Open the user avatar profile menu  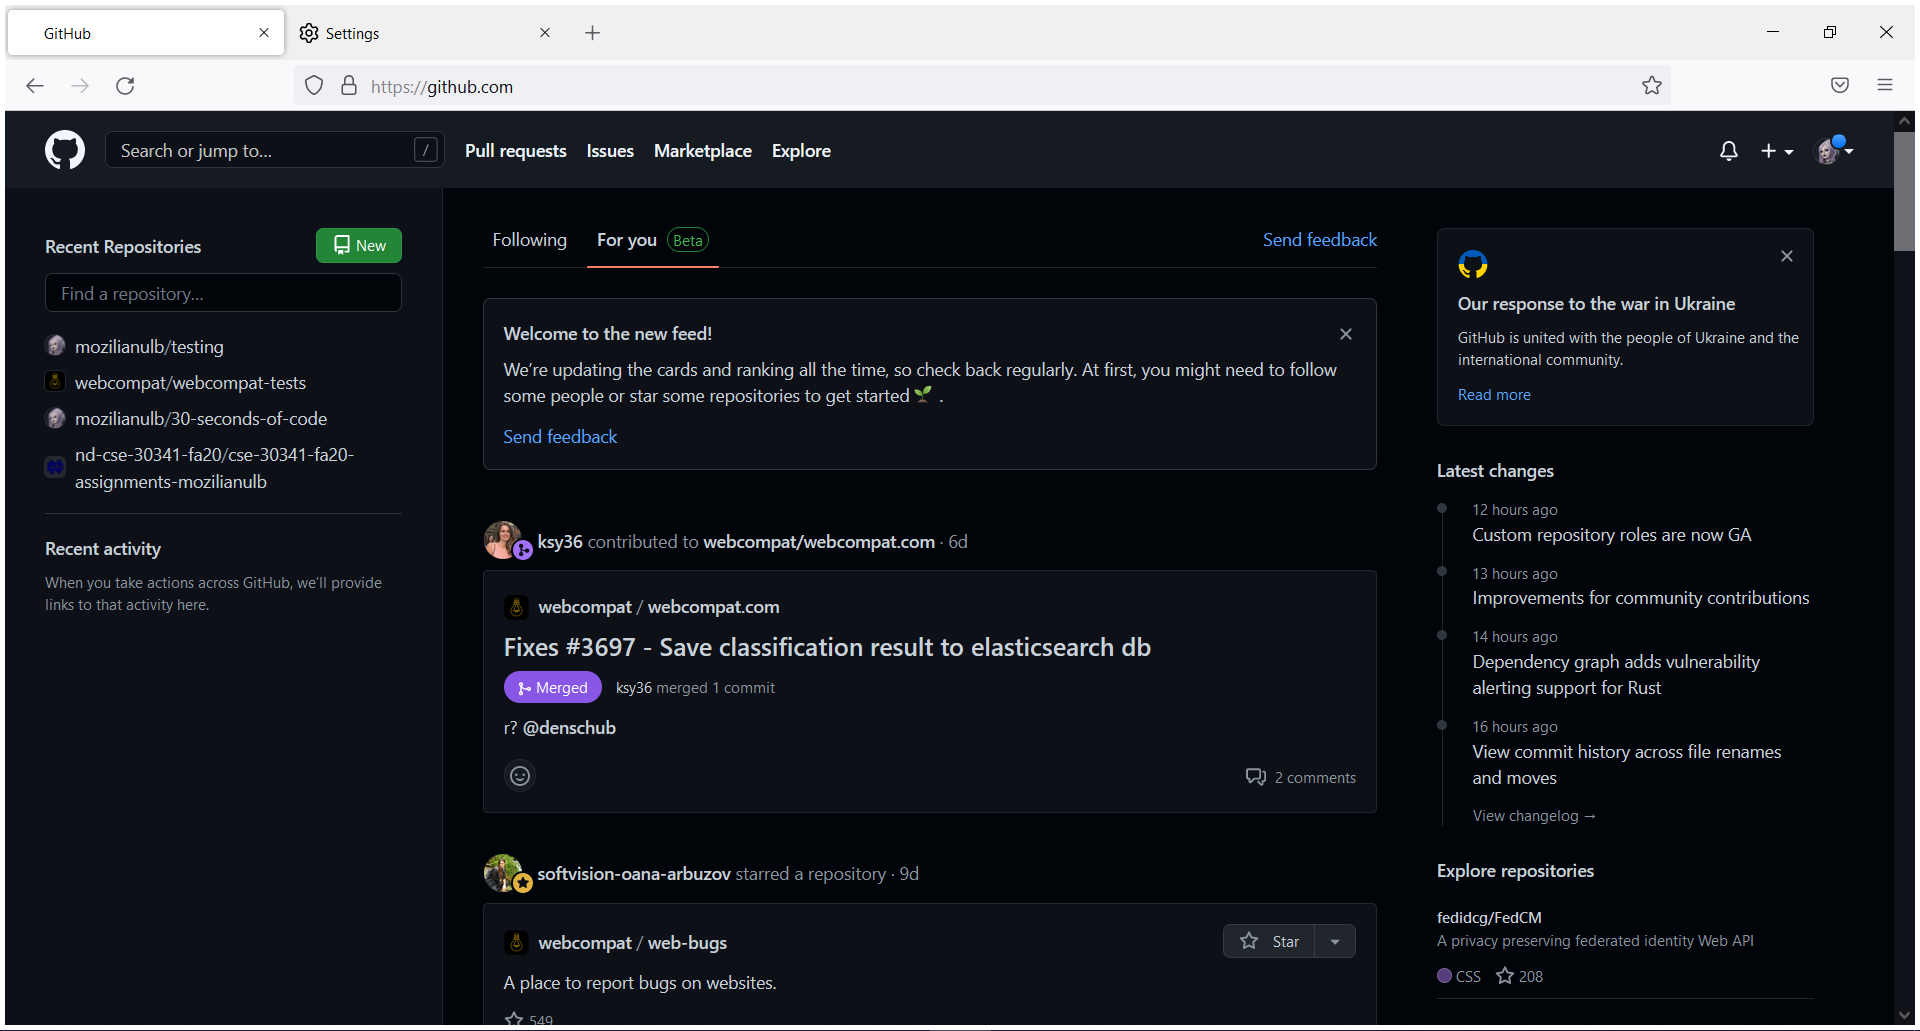pos(1834,151)
